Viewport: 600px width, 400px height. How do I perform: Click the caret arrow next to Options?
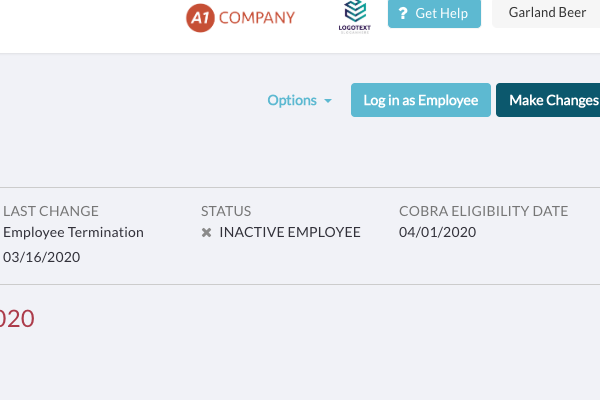coord(328,101)
